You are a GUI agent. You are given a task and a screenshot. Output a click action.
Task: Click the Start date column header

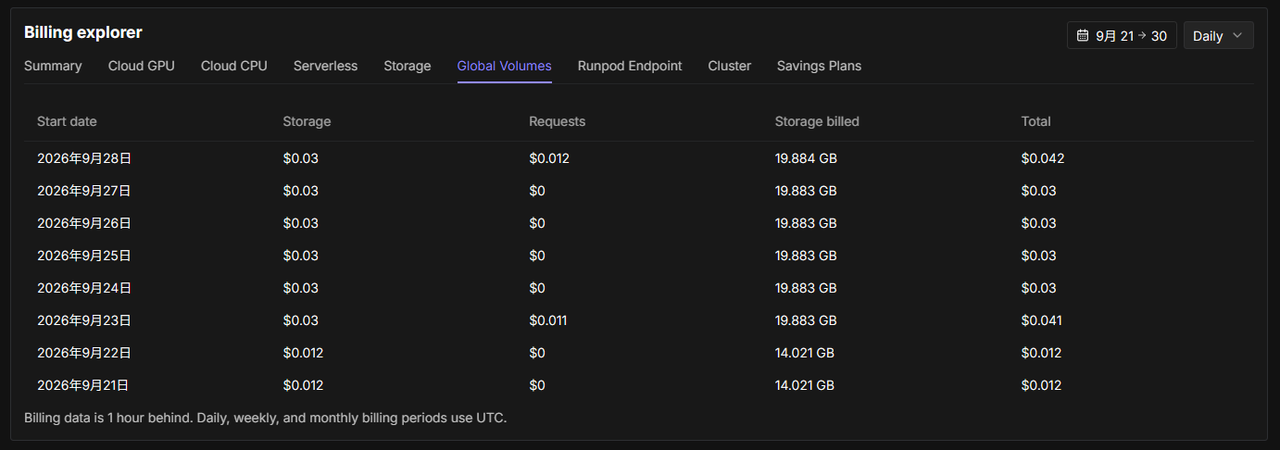[67, 121]
